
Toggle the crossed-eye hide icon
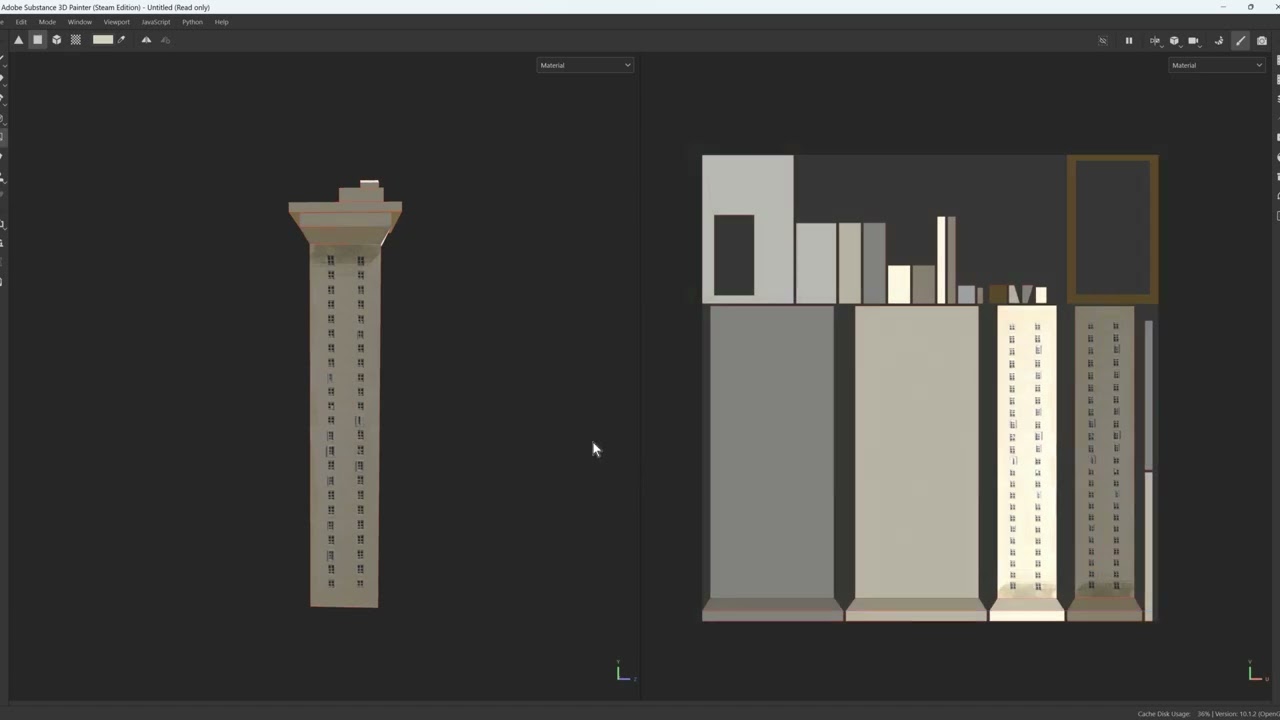(1103, 41)
